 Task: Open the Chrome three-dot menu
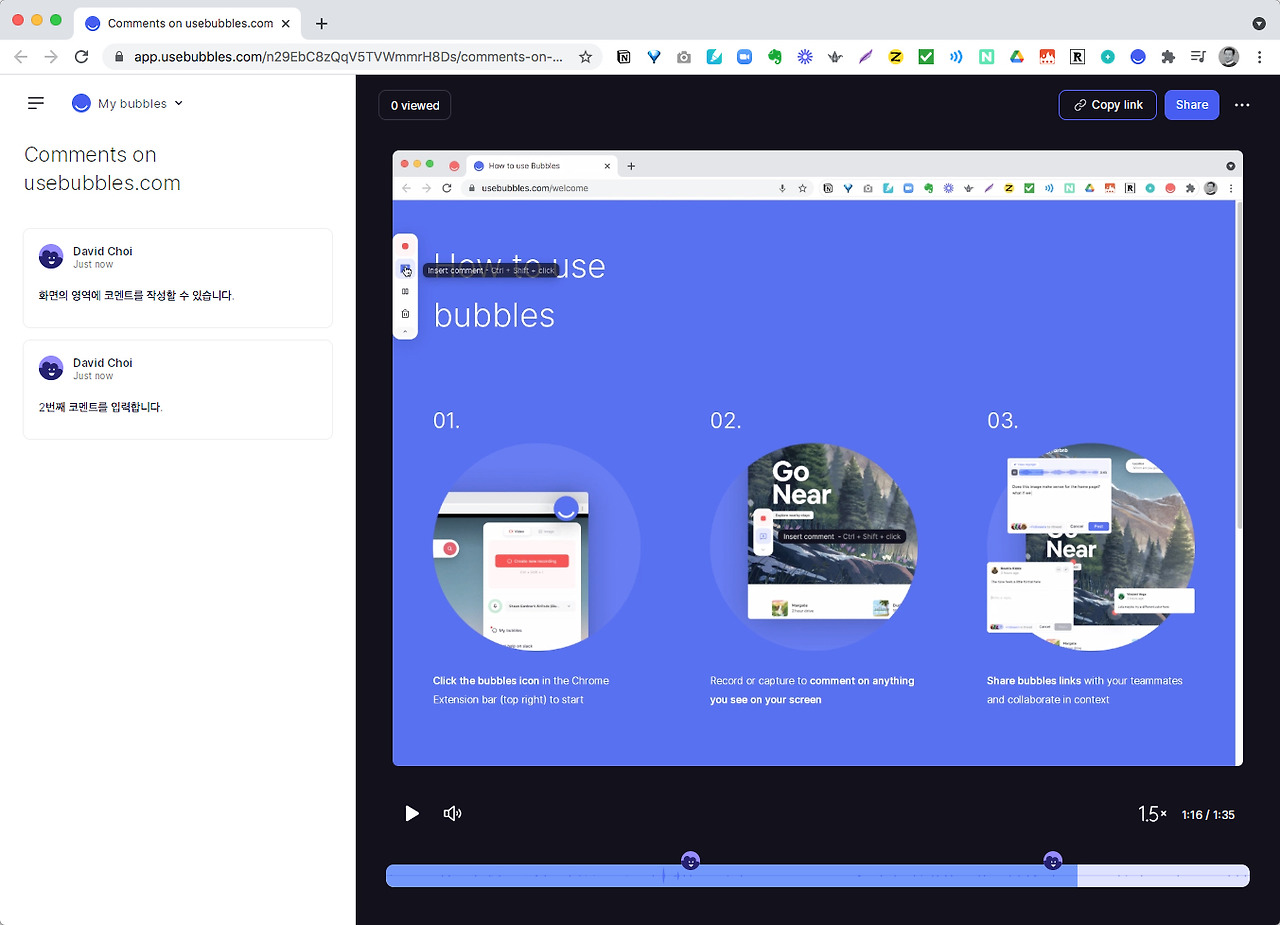pos(1259,57)
